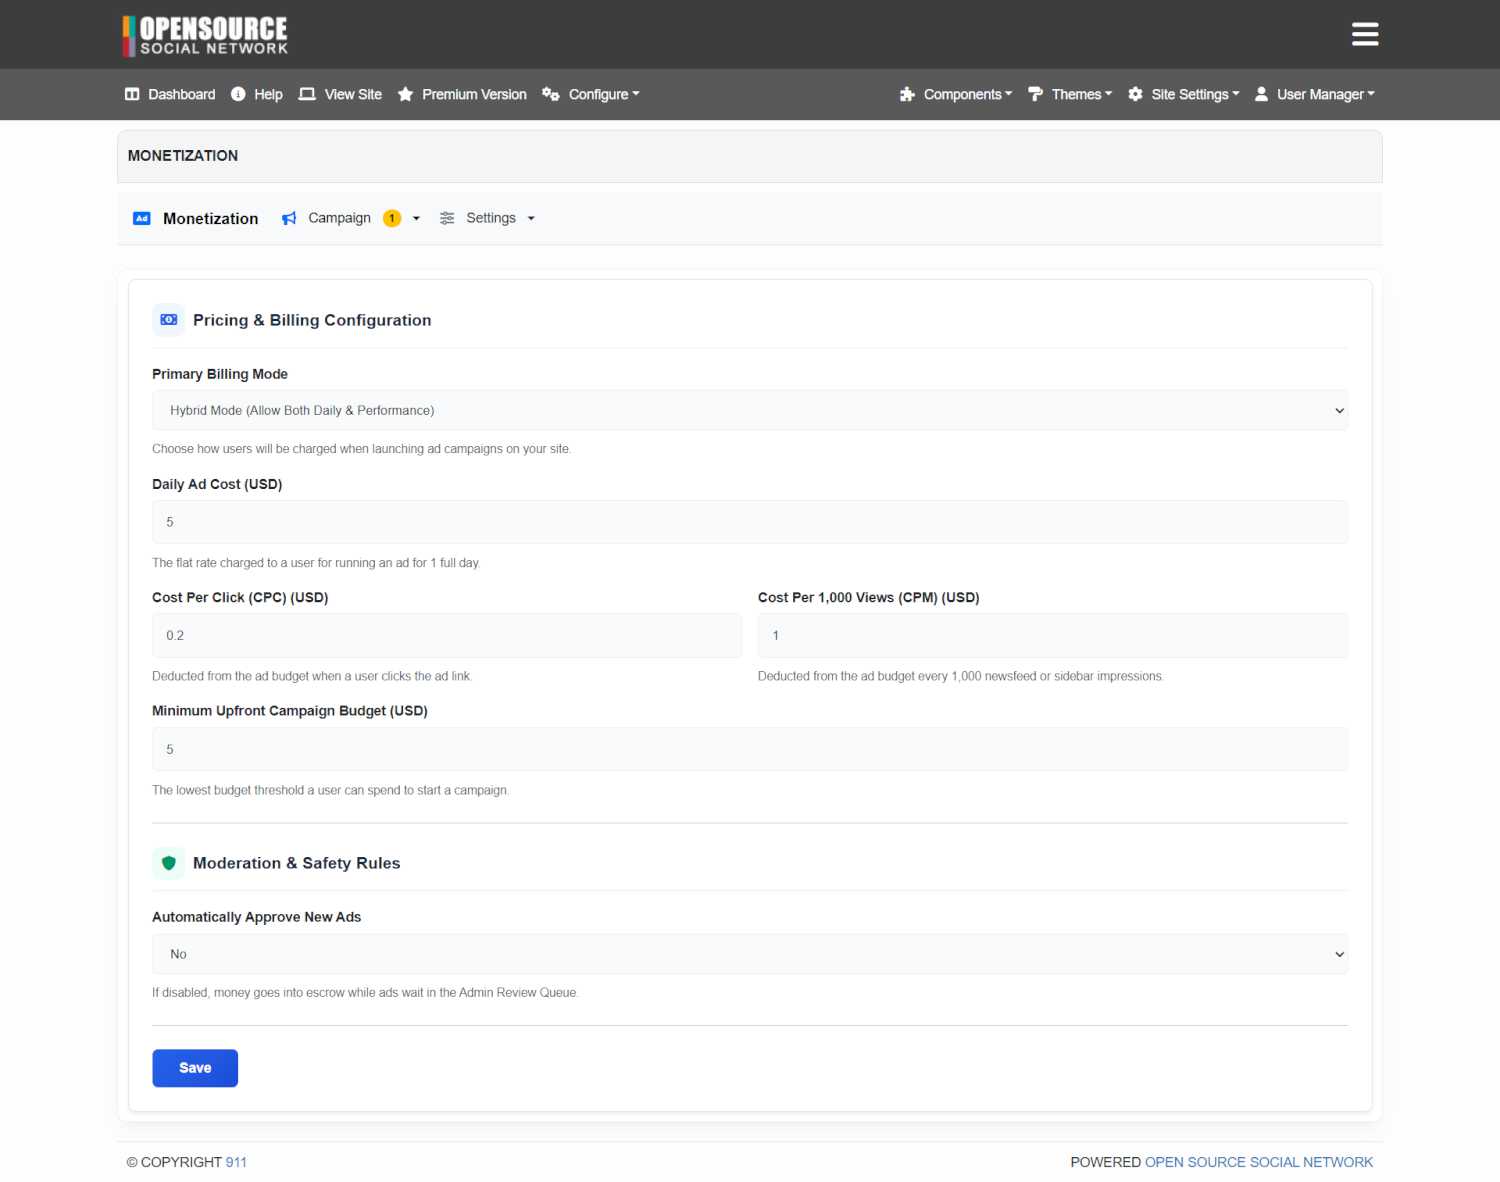
Task: Open the Components menu
Action: click(x=956, y=94)
